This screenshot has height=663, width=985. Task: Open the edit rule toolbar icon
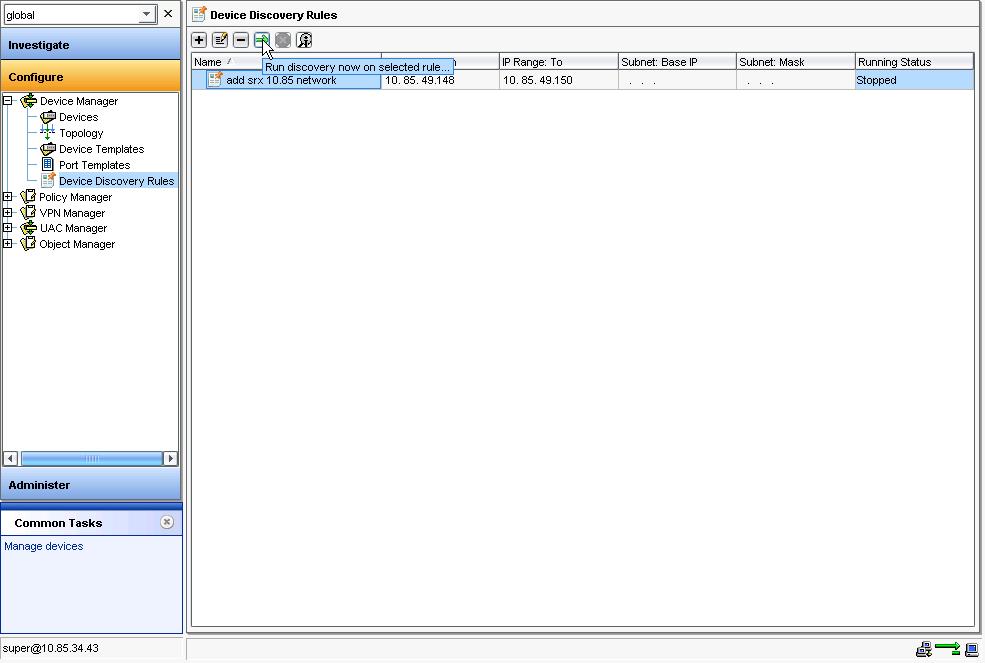pyautogui.click(x=220, y=40)
